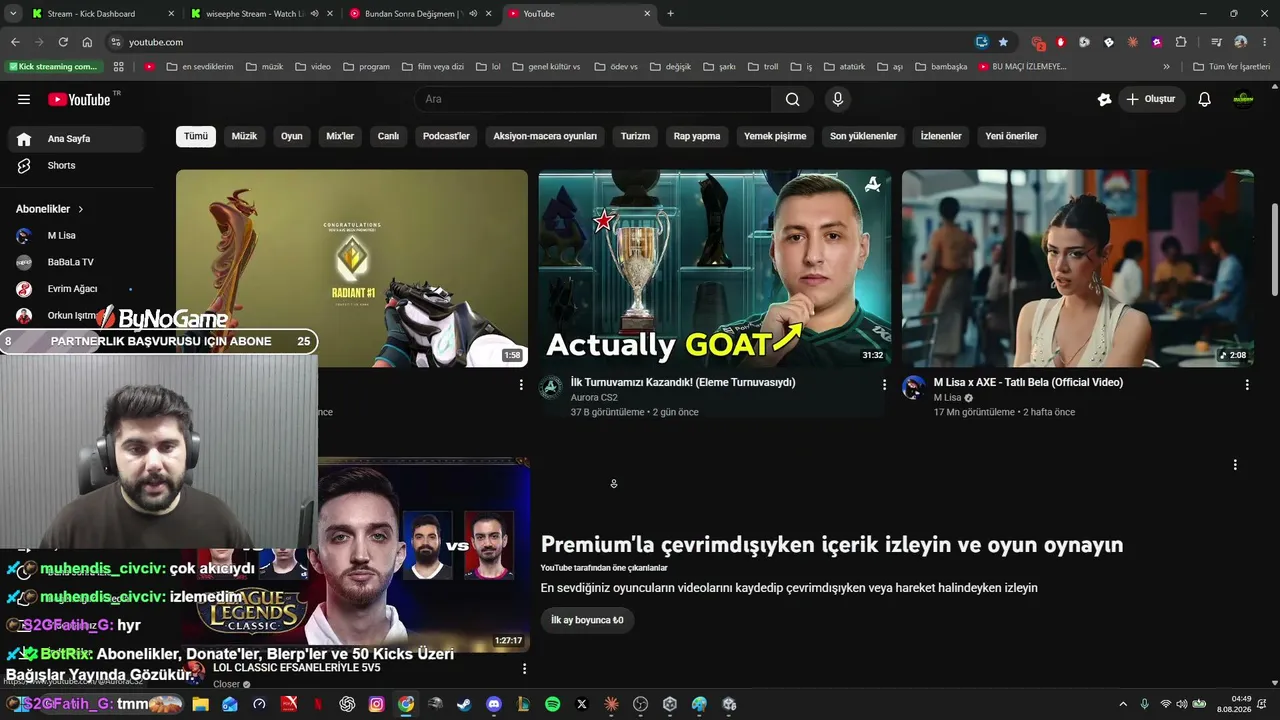Open the 'film veya dizi' bookmark folder
The height and width of the screenshot is (720, 1280).
click(433, 67)
